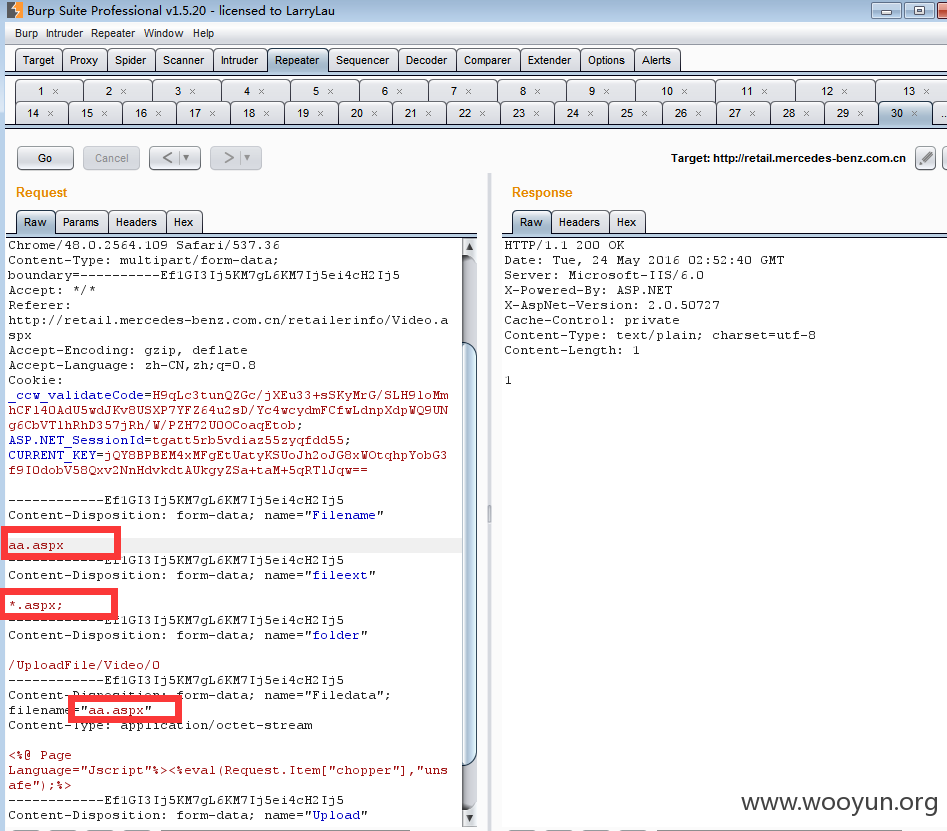Close repeater tab 1
This screenshot has width=947, height=831.
coord(56,91)
